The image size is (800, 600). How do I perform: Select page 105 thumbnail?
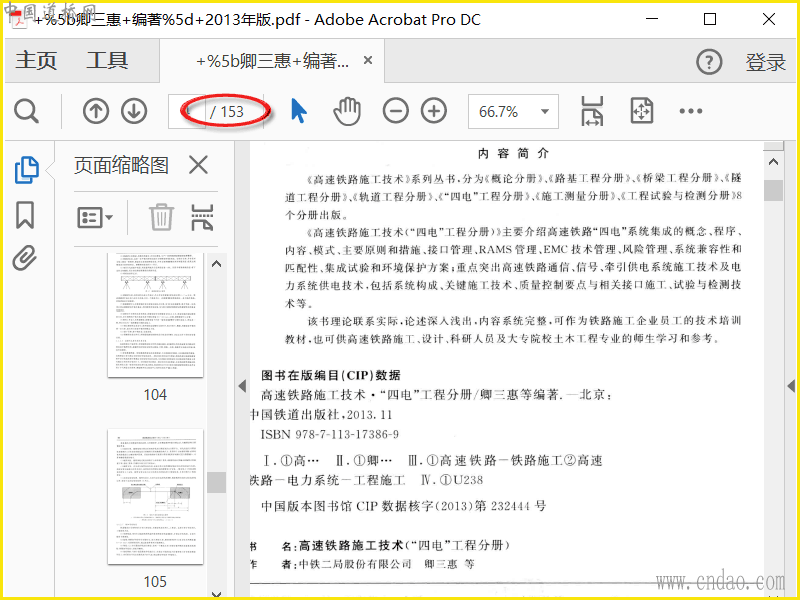(x=156, y=496)
